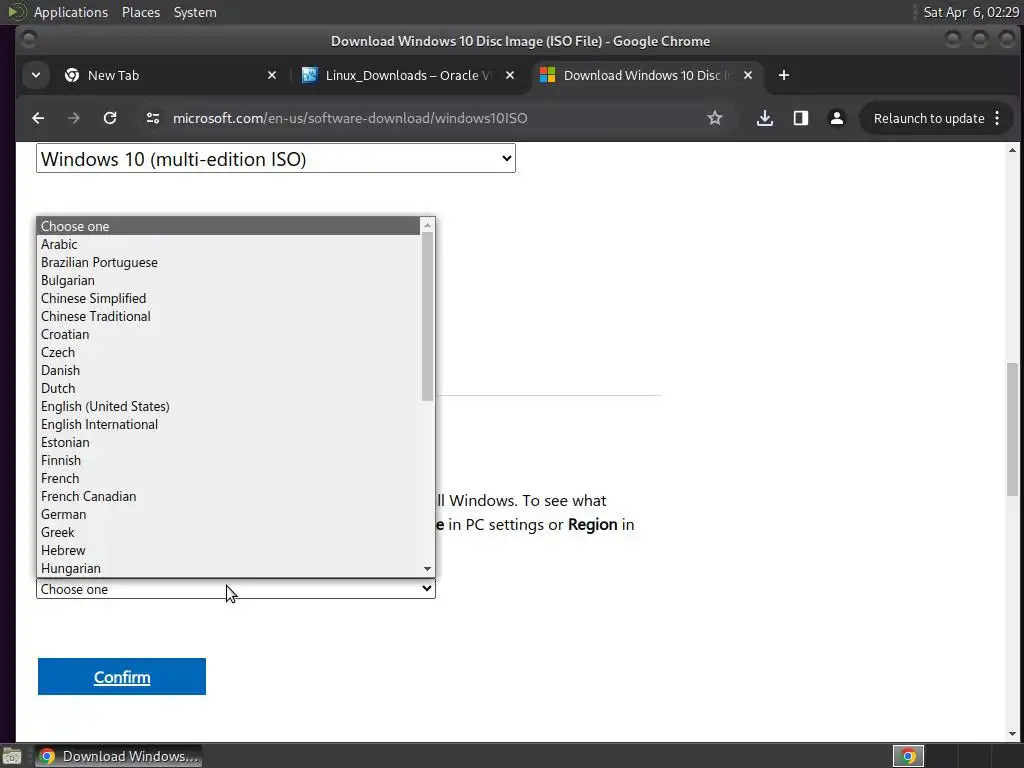Open a new tab with plus icon
1024x768 pixels.
[x=784, y=75]
